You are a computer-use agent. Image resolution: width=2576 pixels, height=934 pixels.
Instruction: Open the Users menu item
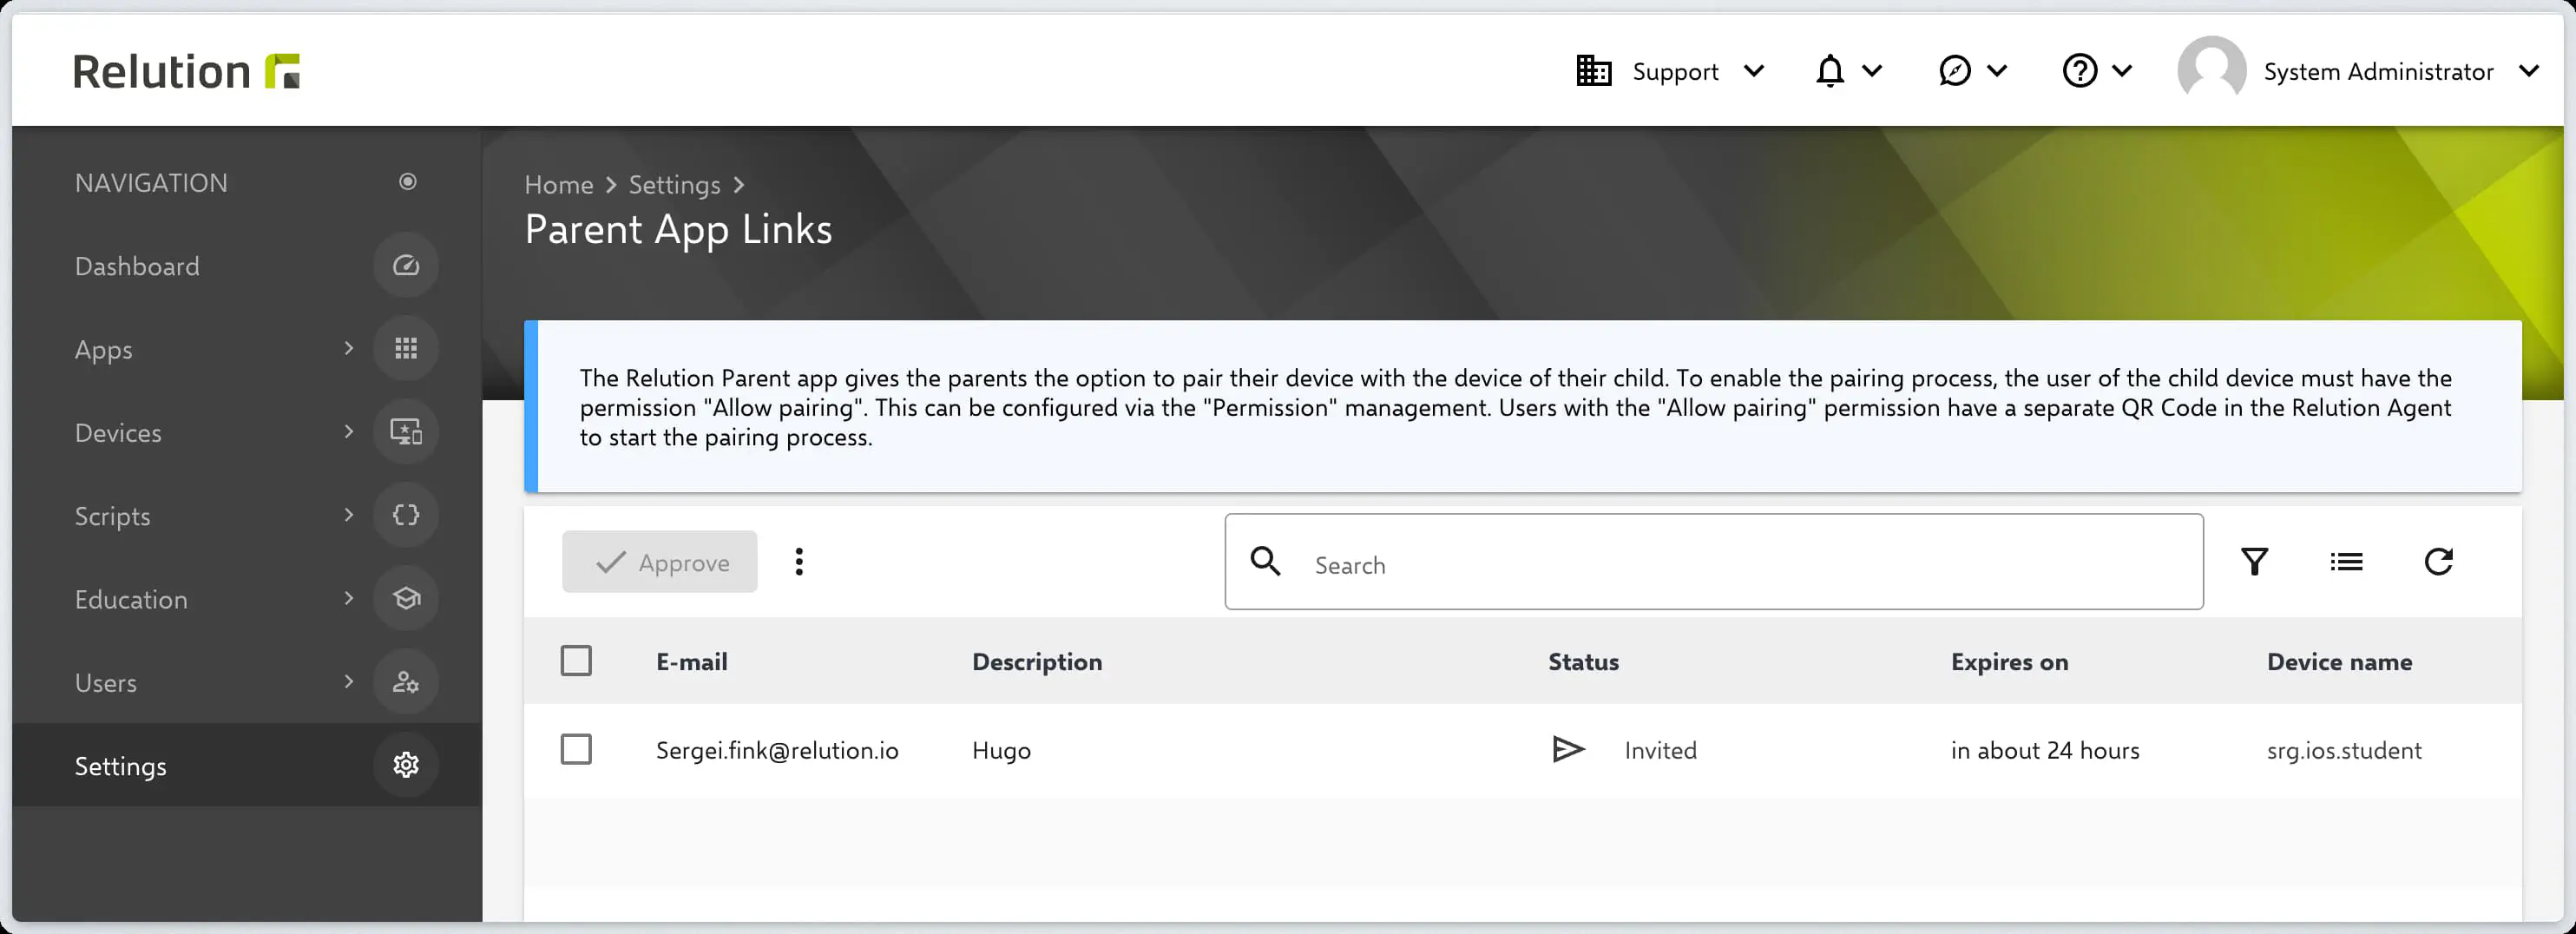point(106,683)
